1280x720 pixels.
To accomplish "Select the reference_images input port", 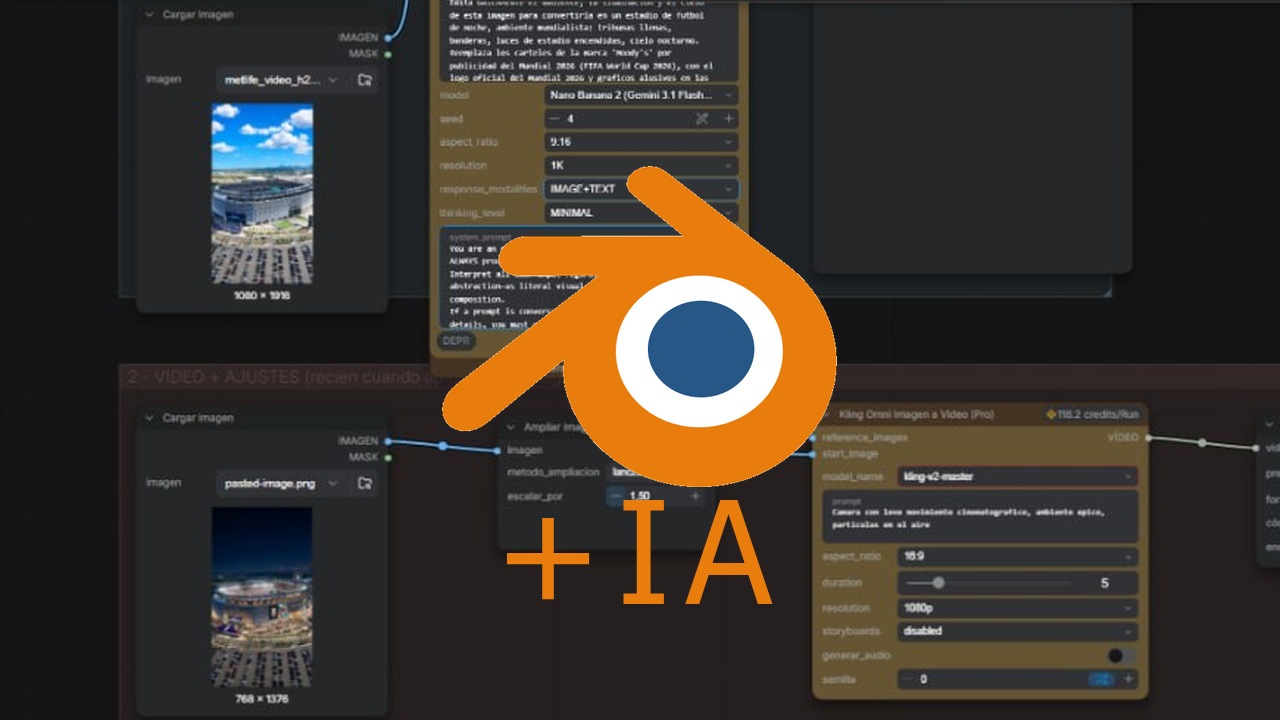I will [813, 437].
